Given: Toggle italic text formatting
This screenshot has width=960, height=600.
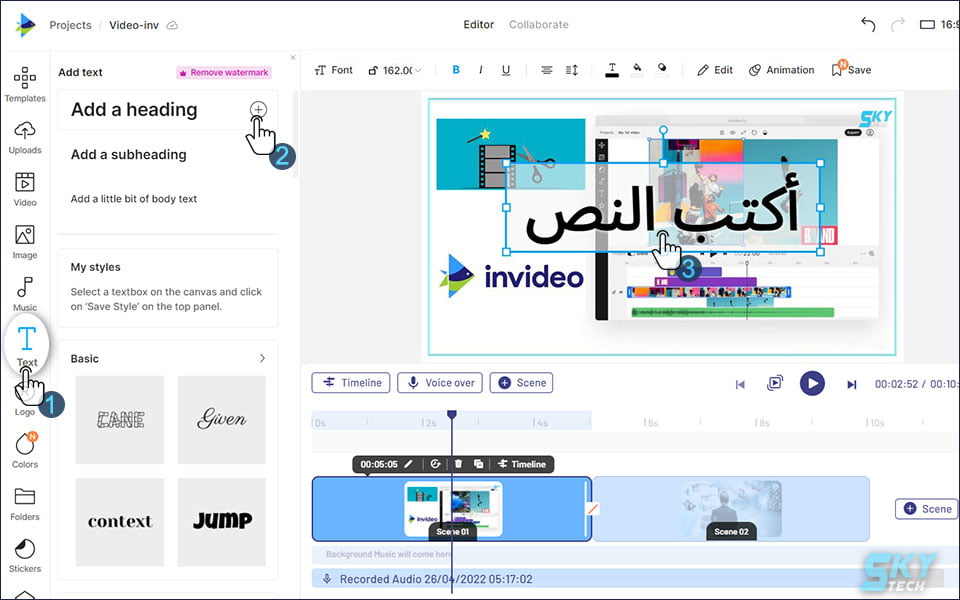Looking at the screenshot, I should tap(481, 70).
